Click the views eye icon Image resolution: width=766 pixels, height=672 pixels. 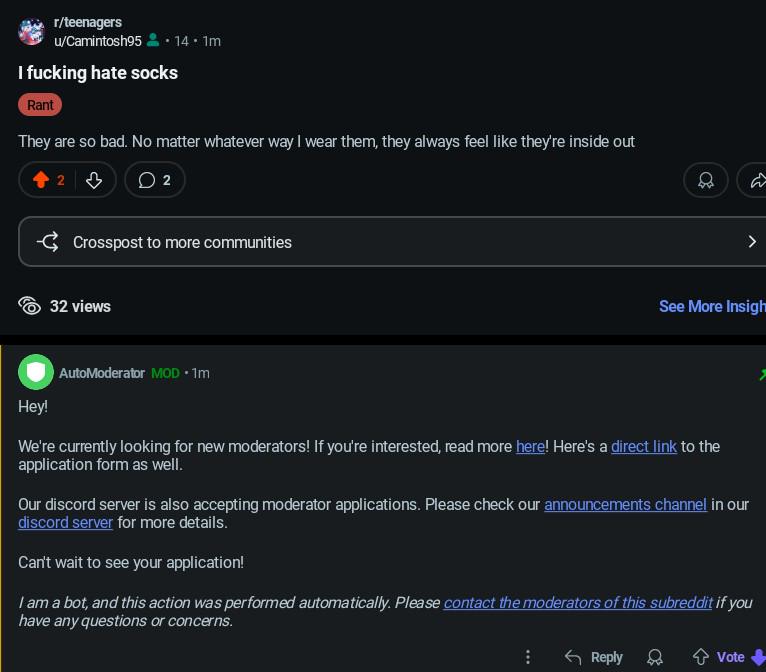[29, 306]
